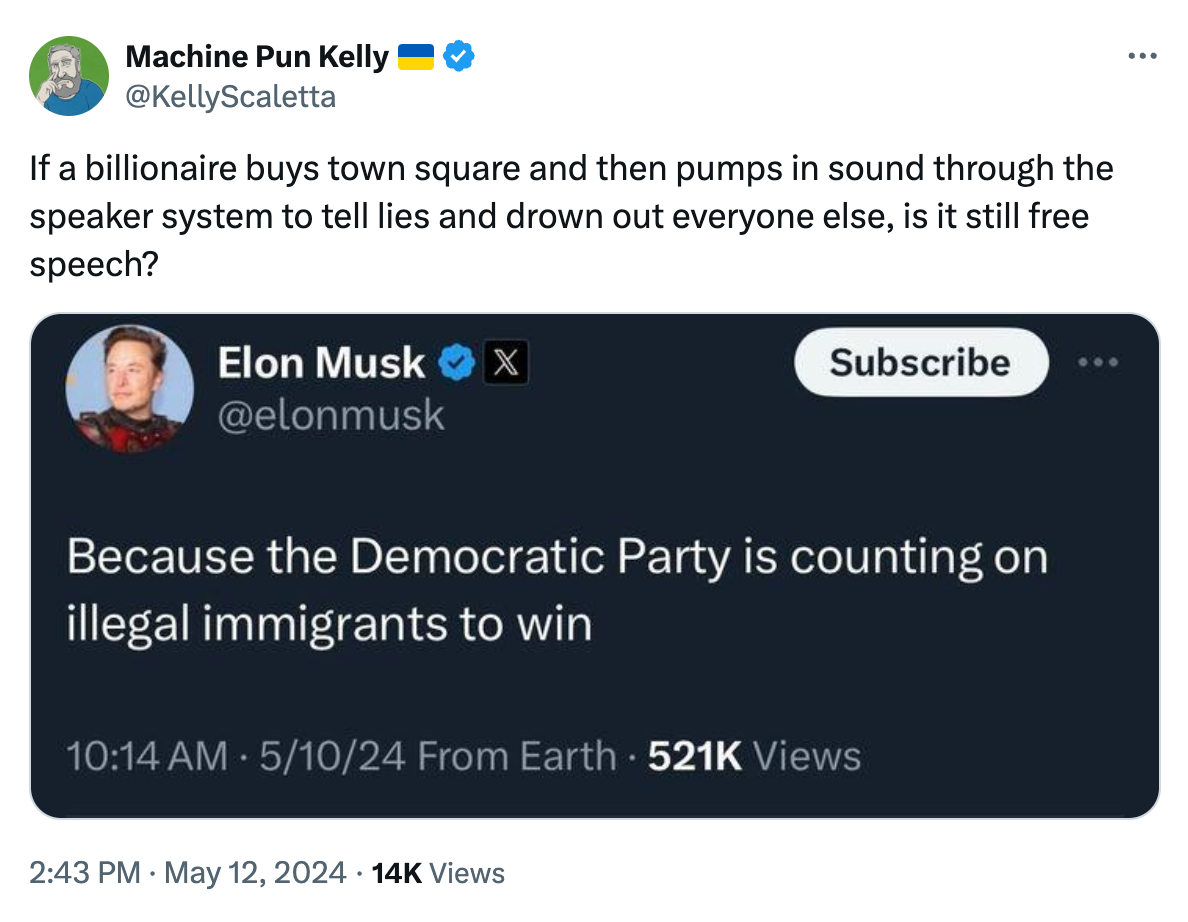Screen dimensions: 1188x922
Task: Click the 10:14 AM 5/10/24 quoted timestamp
Action: [x=236, y=756]
